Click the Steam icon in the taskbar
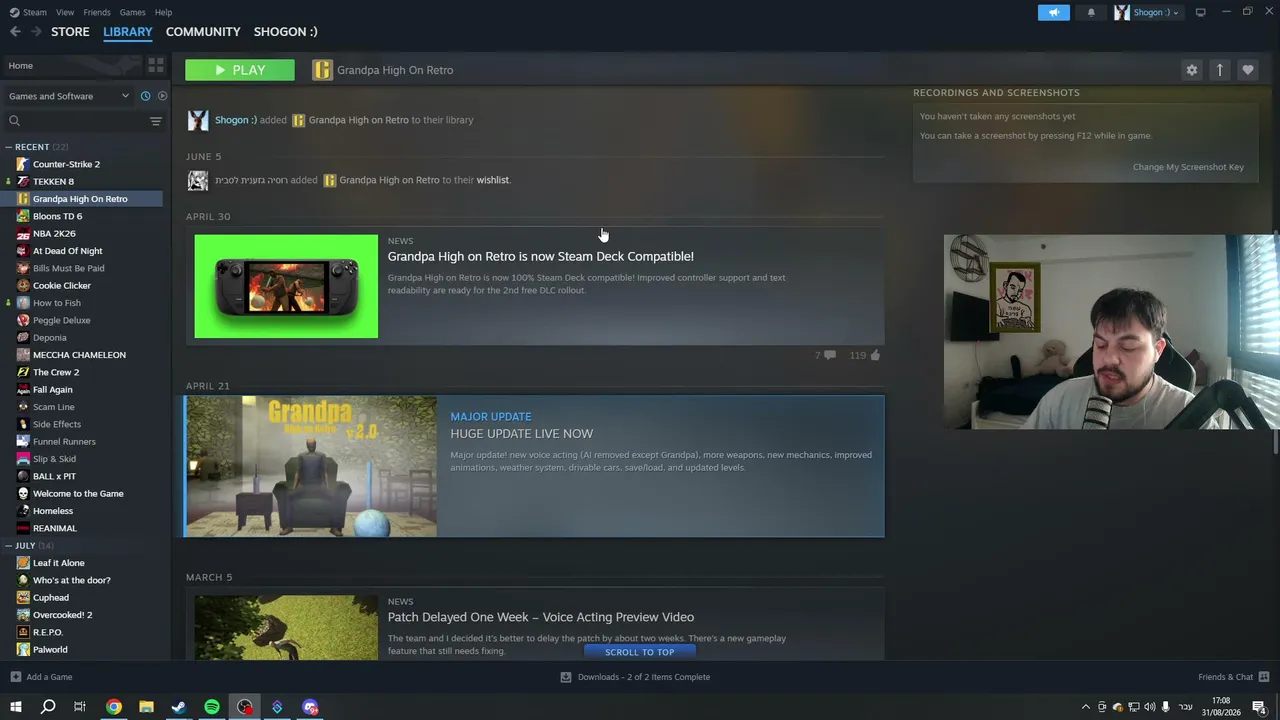Screen dimensions: 1280x720 179,707
